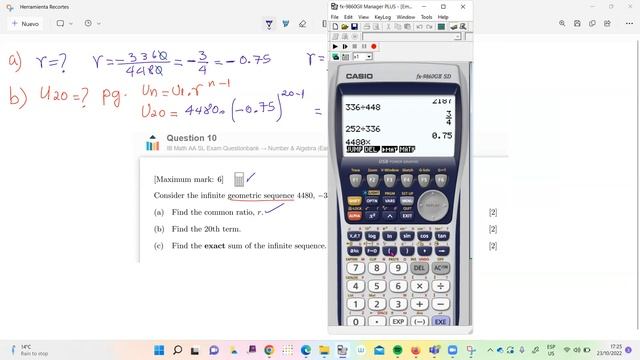Click the calculator decimal point key
640x360 pixels.
pyautogui.click(x=377, y=322)
